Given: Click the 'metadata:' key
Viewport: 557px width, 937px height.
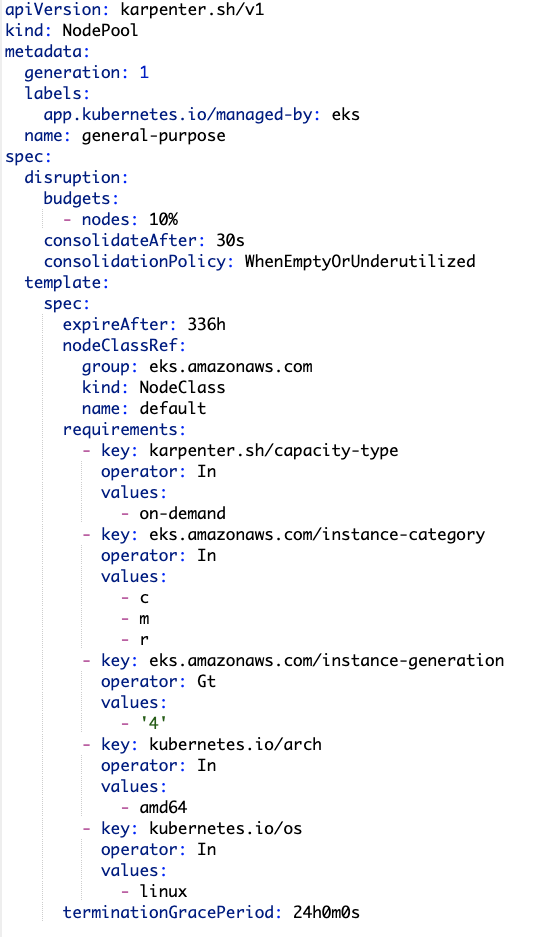Looking at the screenshot, I should (x=47, y=51).
